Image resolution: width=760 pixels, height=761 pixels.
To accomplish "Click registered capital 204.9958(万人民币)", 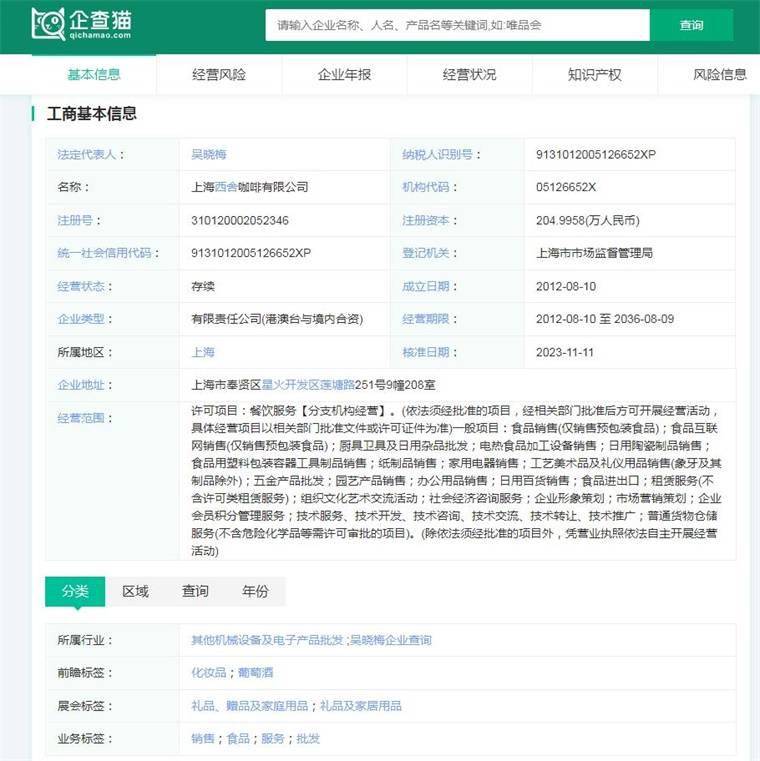I will pyautogui.click(x=588, y=220).
